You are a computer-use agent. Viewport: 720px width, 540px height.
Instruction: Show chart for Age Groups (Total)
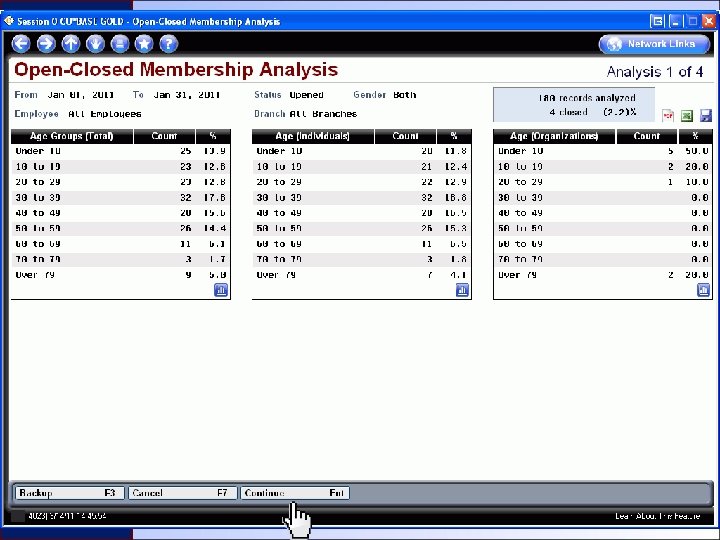221,290
